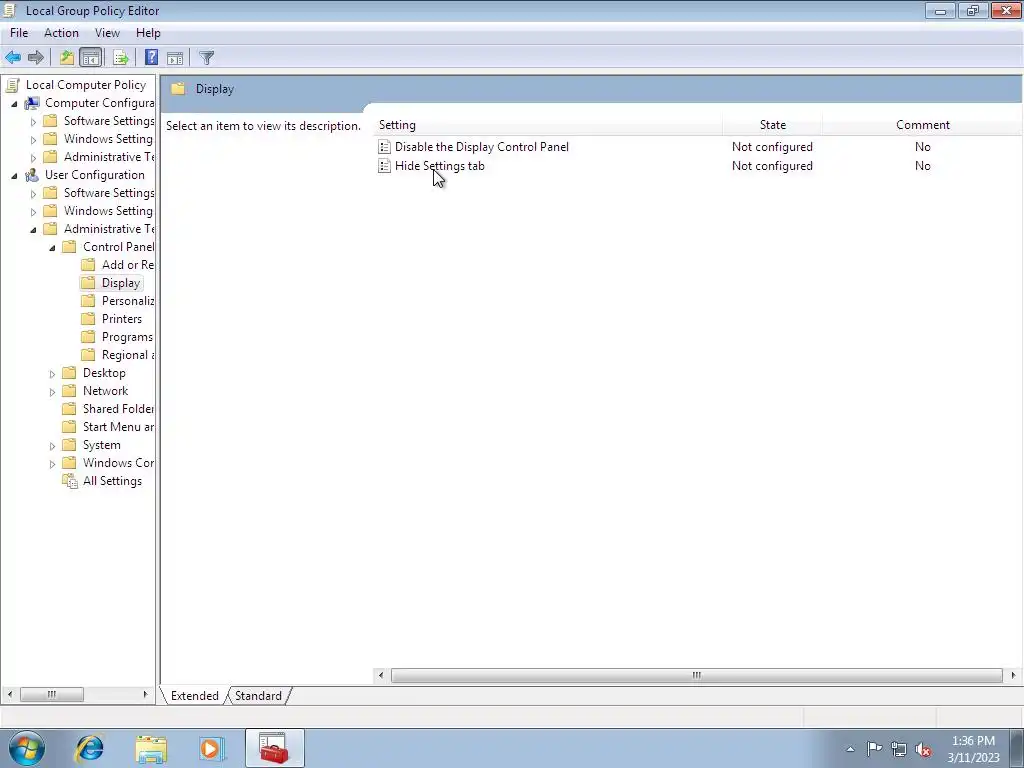Expand Software Settings under Computer Configuration
Screen dimensions: 1024x768
(x=33, y=121)
